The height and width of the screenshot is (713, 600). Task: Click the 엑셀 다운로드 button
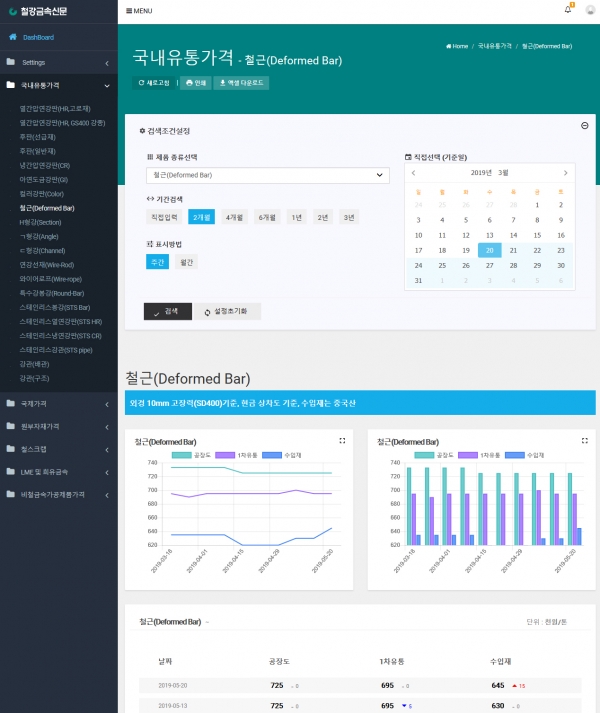pyautogui.click(x=241, y=83)
